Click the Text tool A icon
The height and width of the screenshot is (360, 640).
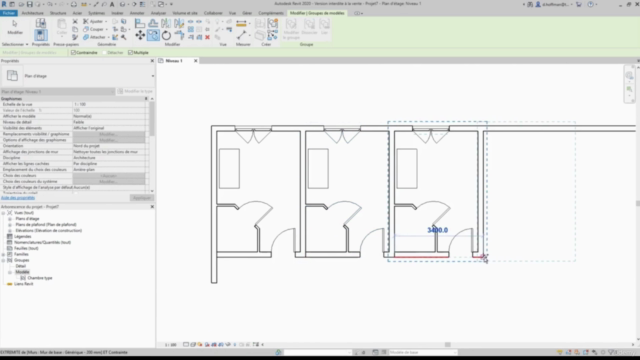pos(112,4)
